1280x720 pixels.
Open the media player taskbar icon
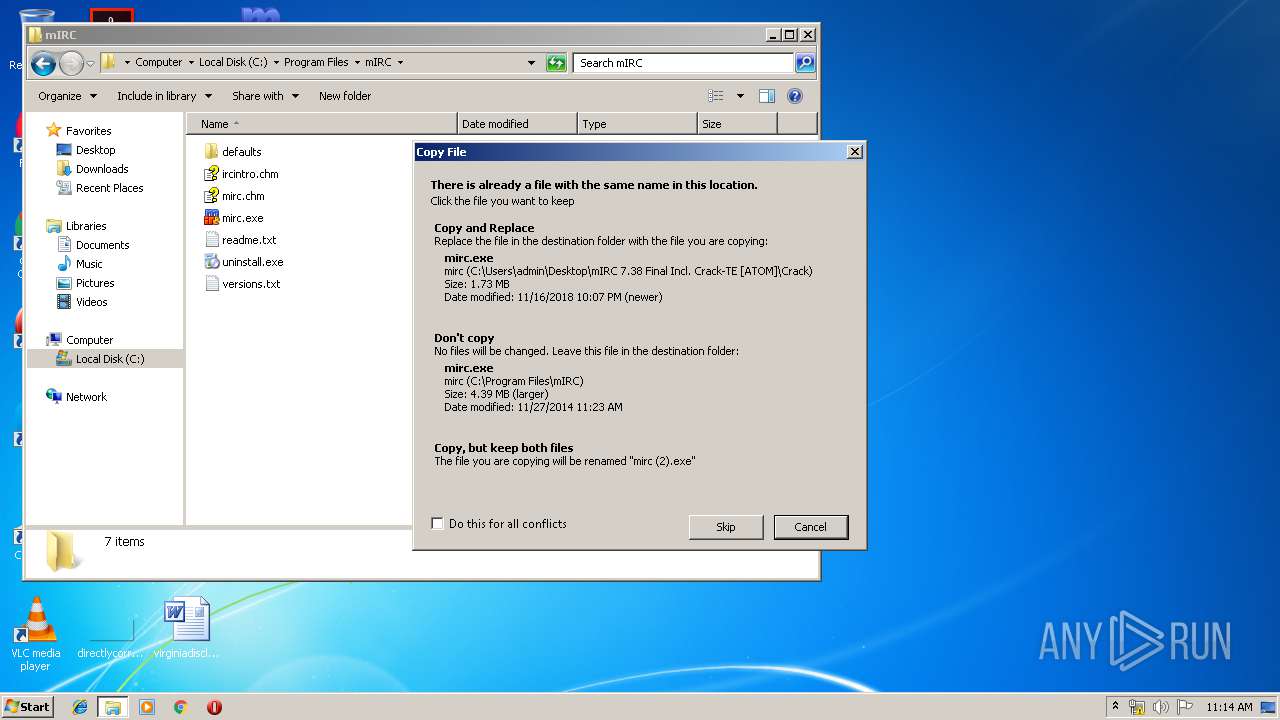147,707
